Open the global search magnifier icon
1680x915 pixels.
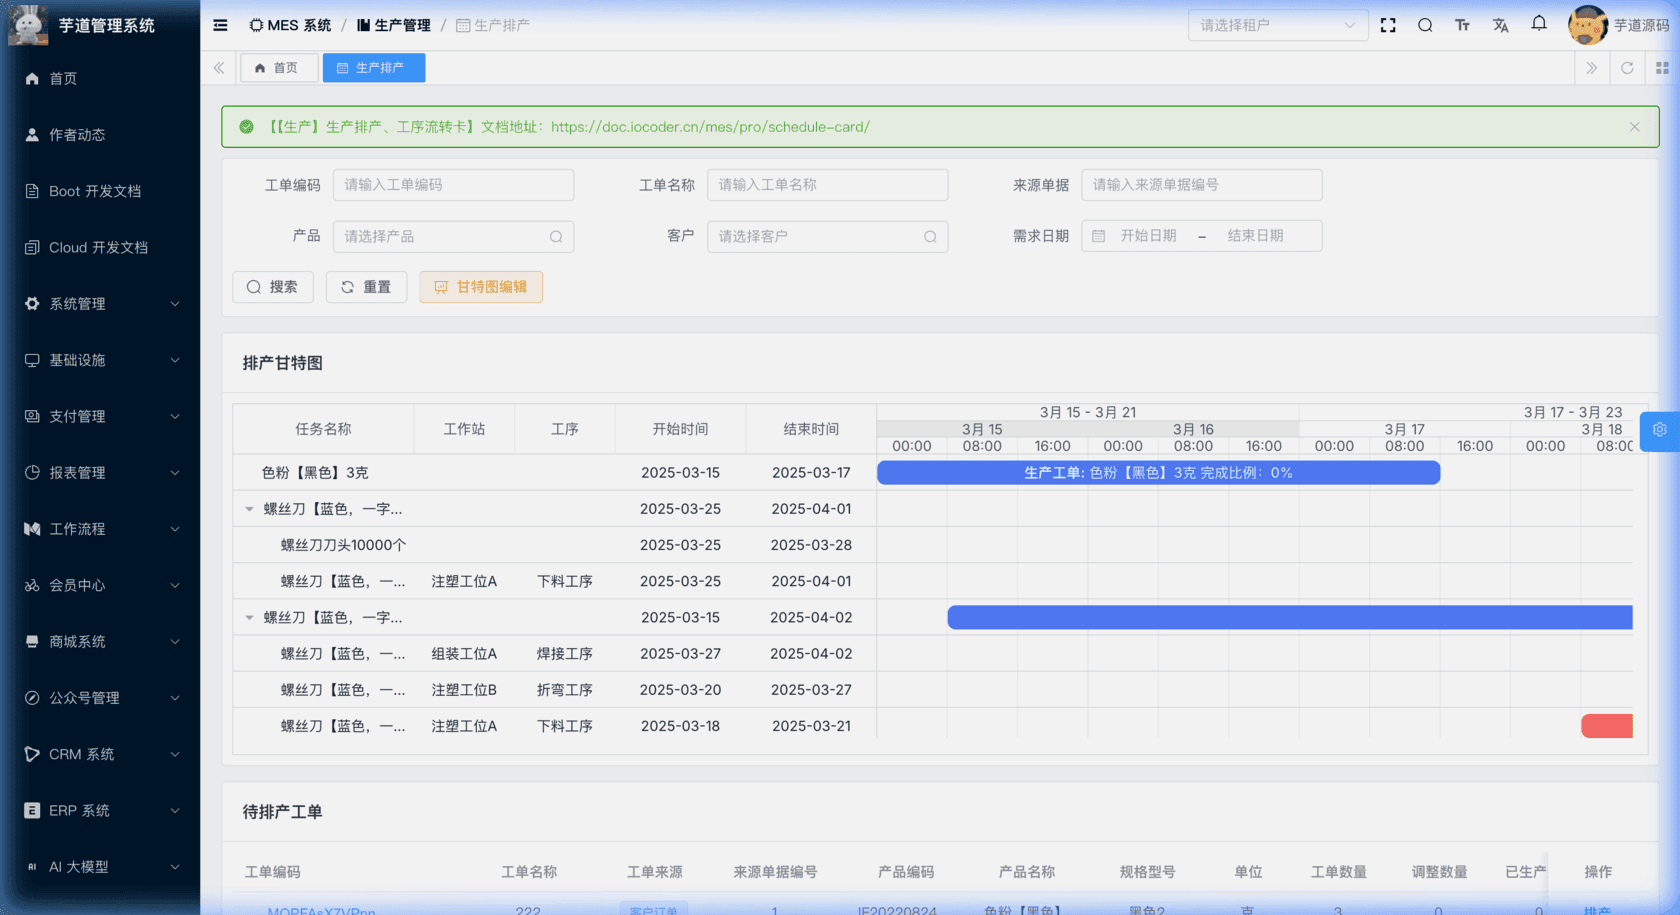click(x=1425, y=25)
